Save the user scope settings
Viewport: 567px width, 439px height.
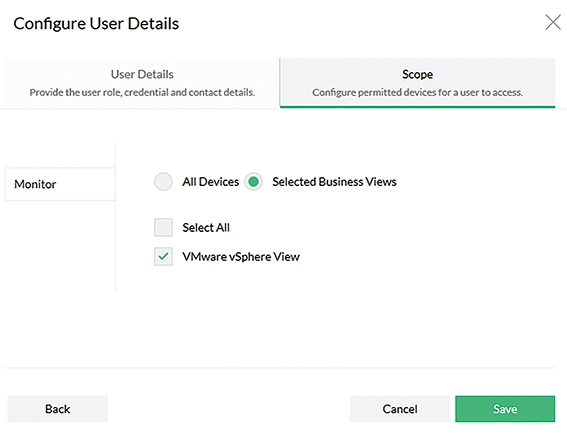(505, 409)
